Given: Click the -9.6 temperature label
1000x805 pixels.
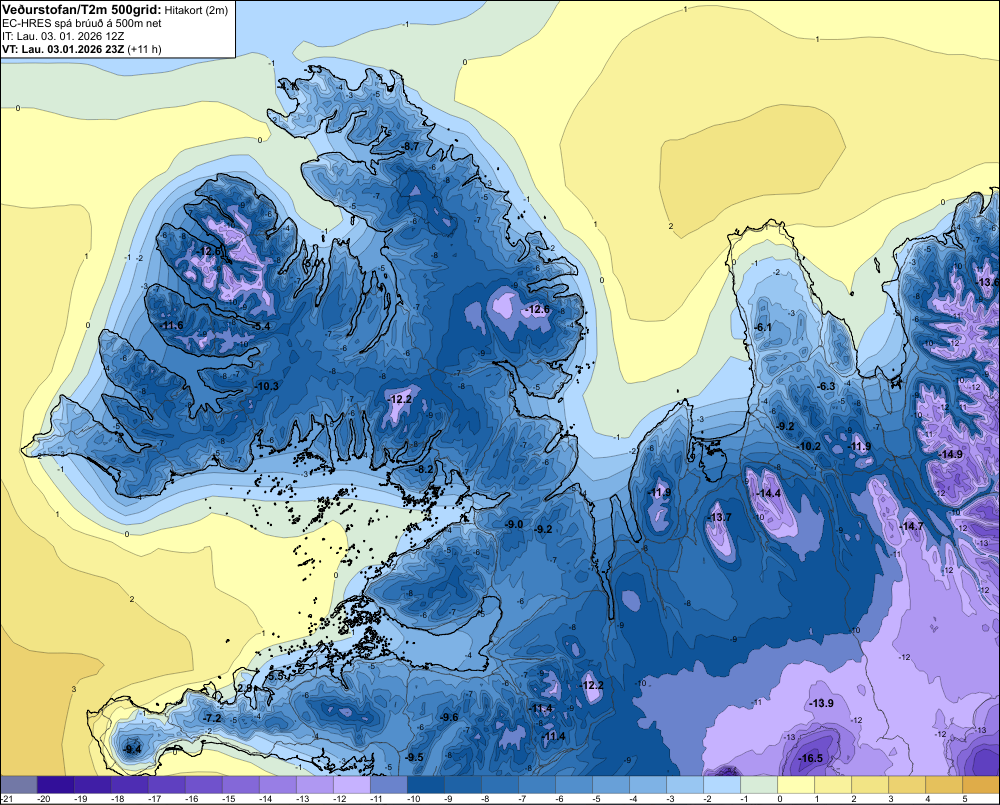Looking at the screenshot, I should click(x=450, y=717).
